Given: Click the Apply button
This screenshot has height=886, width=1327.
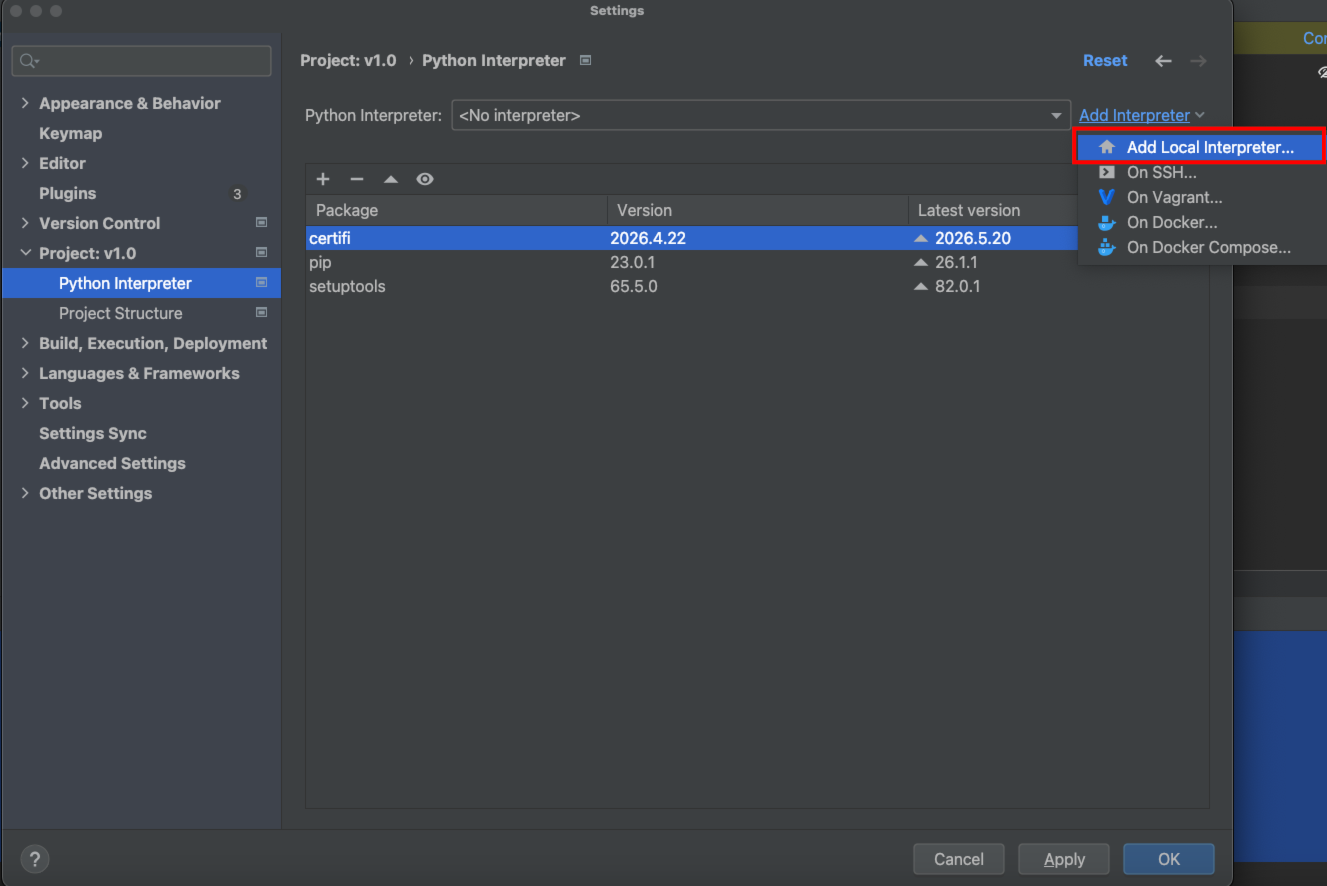Looking at the screenshot, I should [x=1064, y=859].
